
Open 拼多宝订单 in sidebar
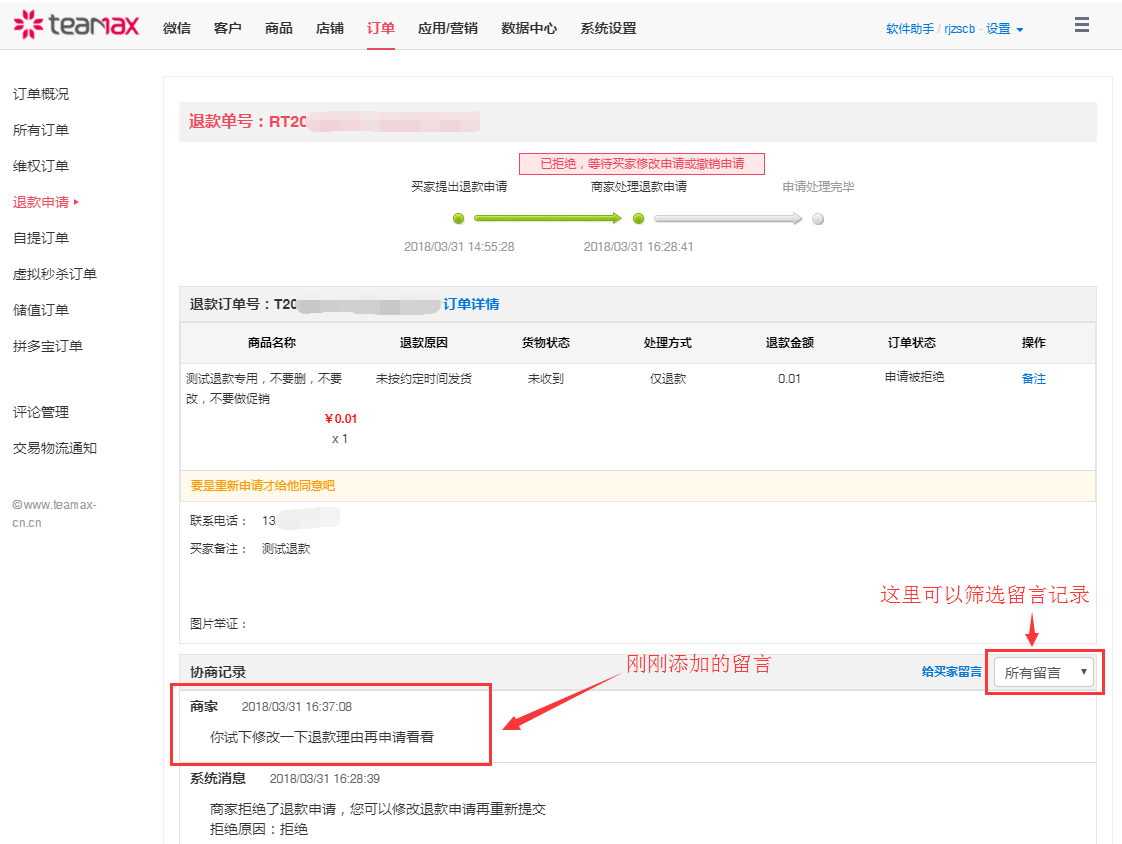[48, 346]
